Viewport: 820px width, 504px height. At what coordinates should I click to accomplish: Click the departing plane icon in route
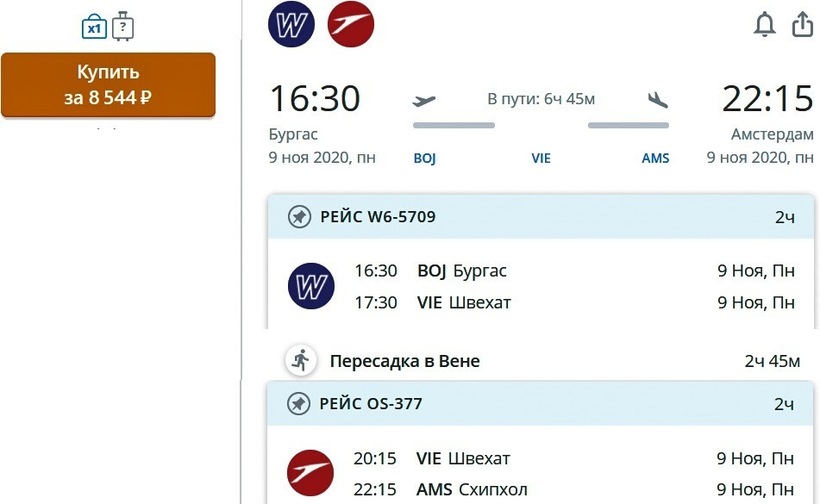425,100
